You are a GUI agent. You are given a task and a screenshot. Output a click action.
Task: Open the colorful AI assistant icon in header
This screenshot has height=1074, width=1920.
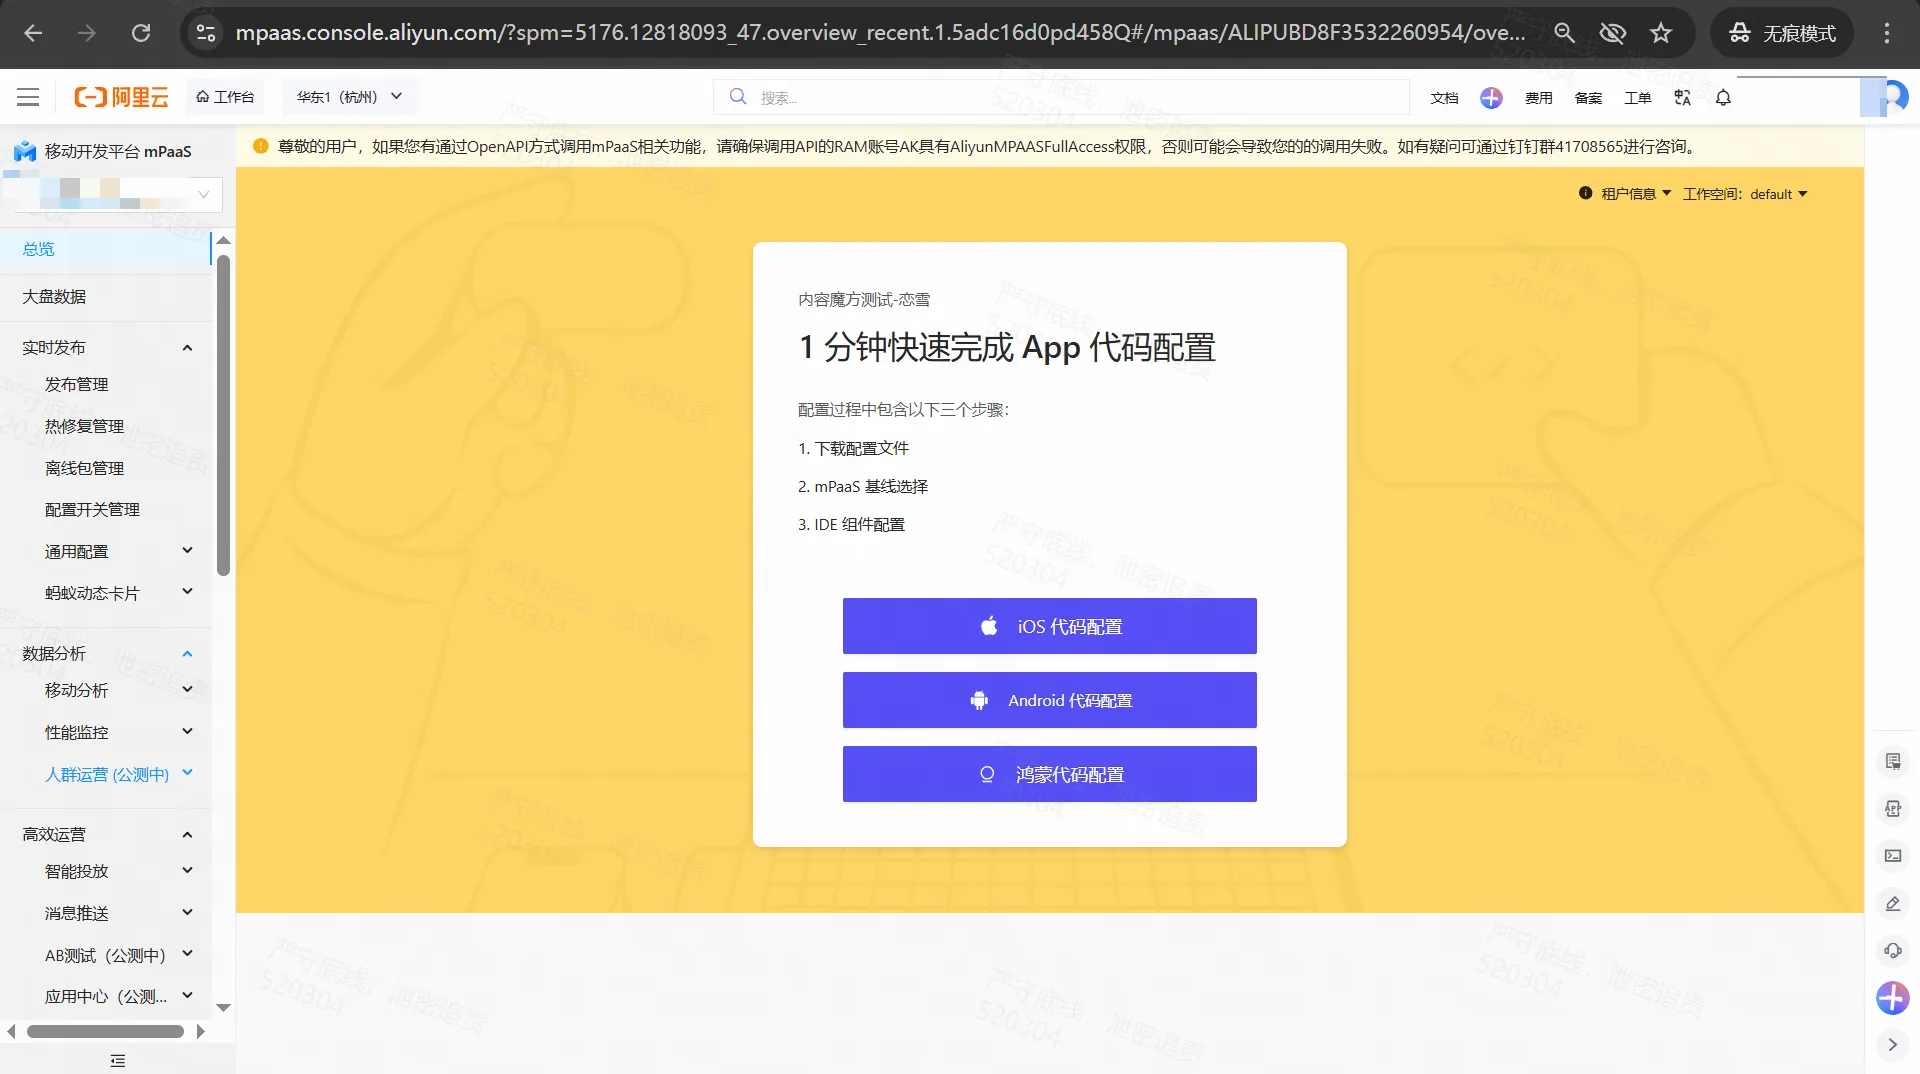click(1491, 97)
